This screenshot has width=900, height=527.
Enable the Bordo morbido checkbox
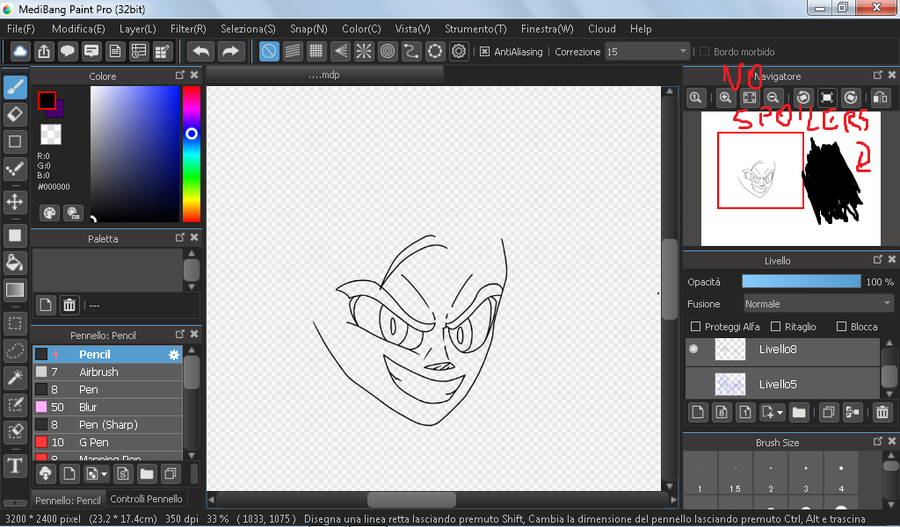(x=704, y=52)
